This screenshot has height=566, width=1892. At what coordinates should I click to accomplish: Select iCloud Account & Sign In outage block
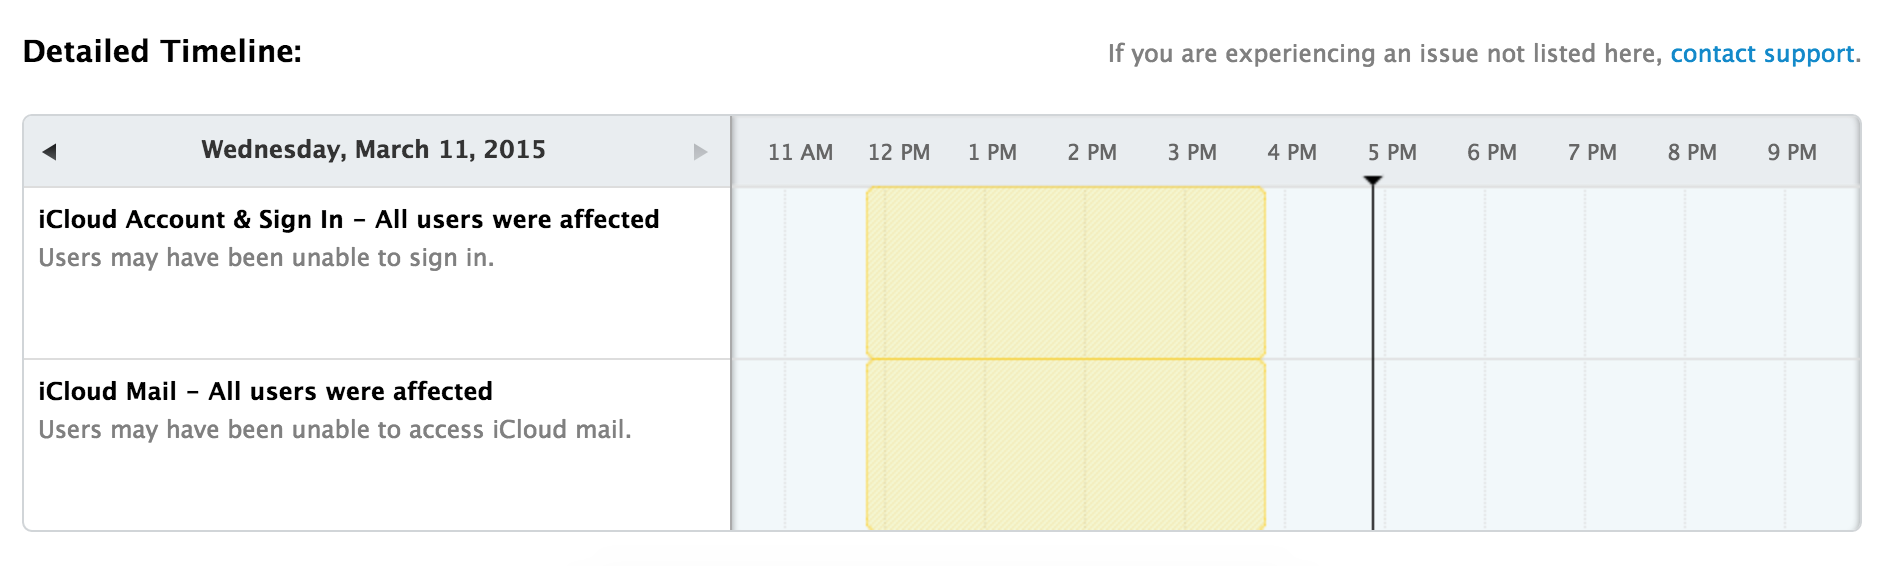1065,272
